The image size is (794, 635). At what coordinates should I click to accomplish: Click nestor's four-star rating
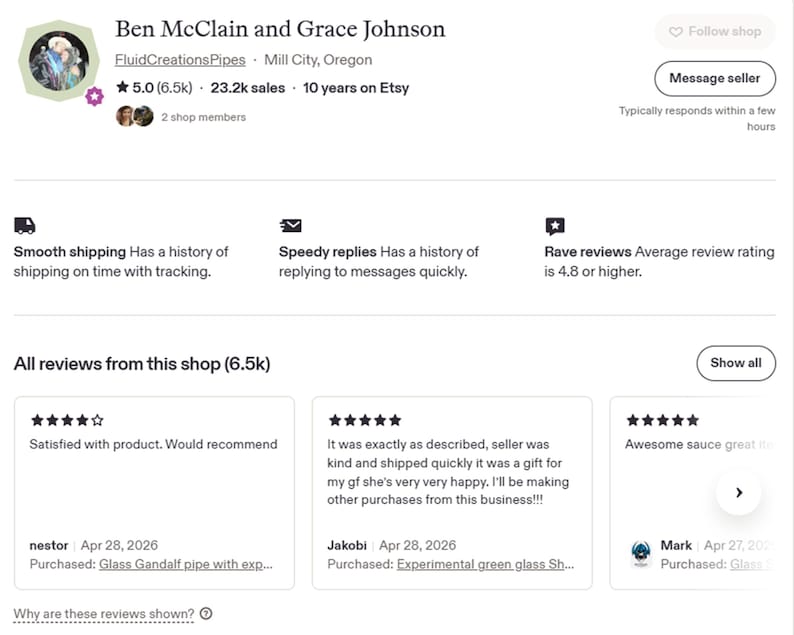coord(67,420)
